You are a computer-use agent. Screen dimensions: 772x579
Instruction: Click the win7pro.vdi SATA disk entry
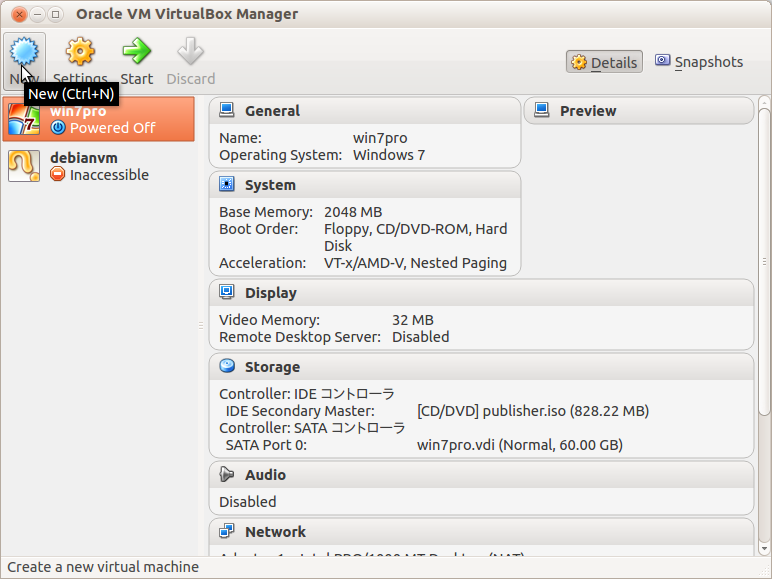tap(520, 445)
